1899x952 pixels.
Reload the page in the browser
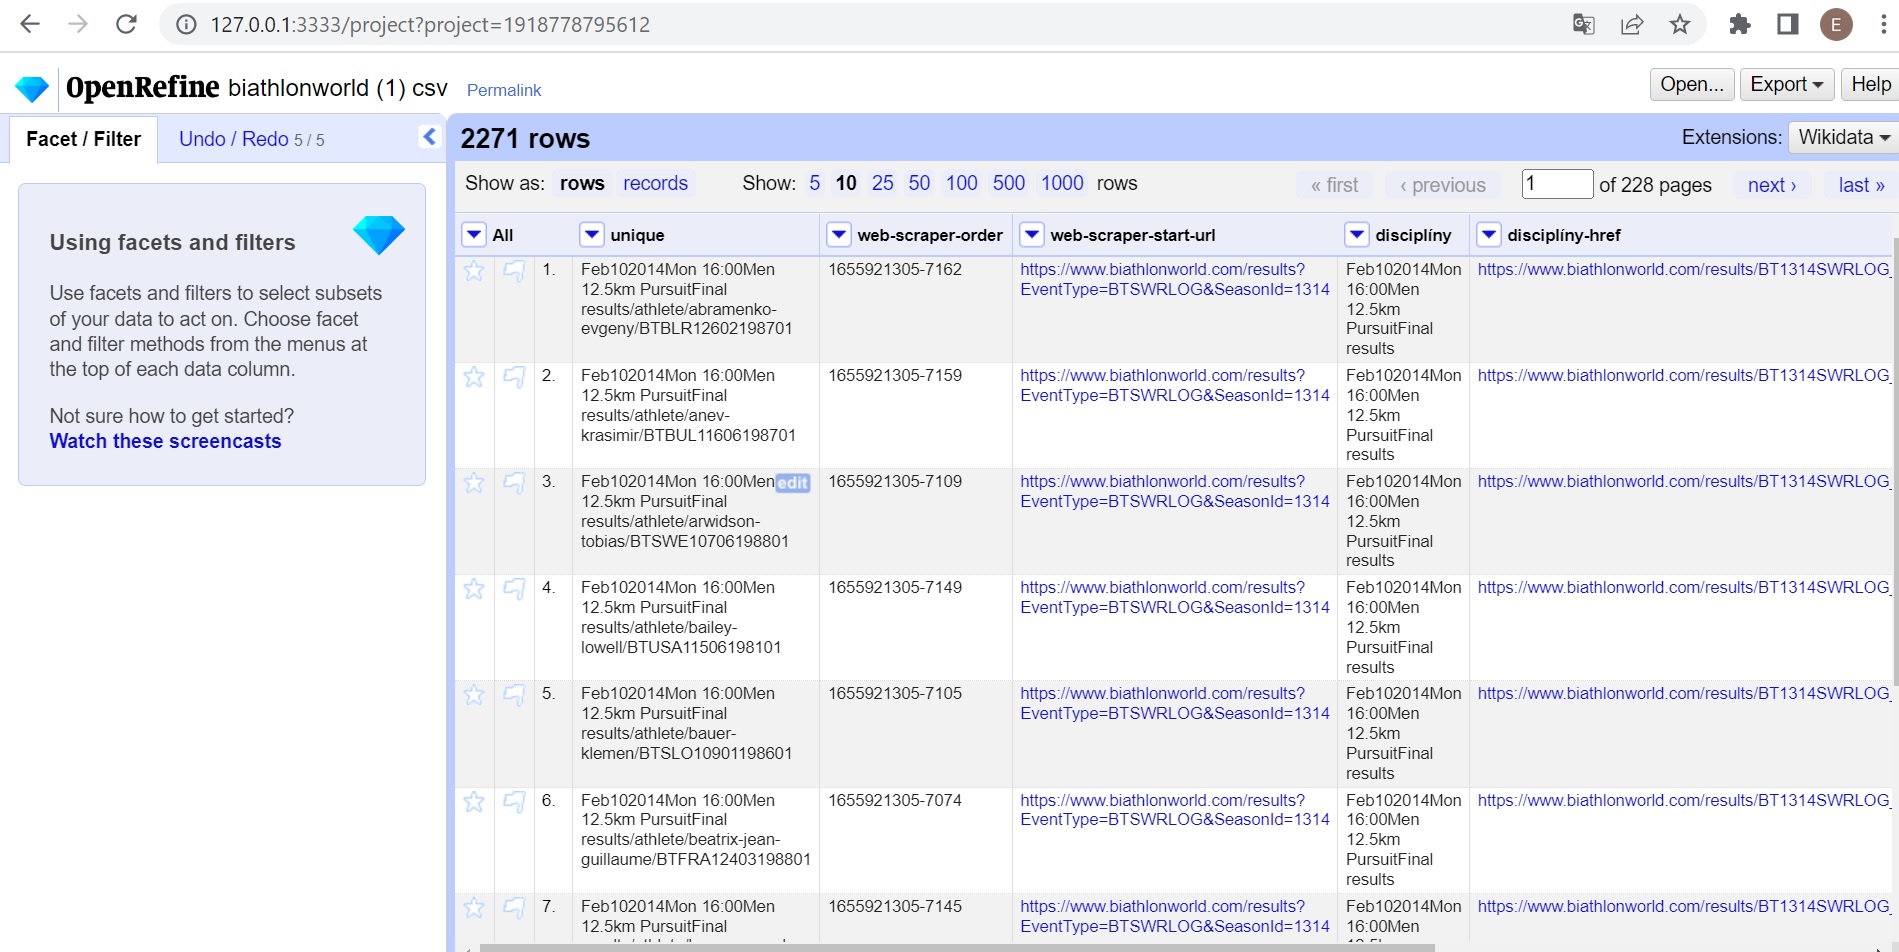126,24
